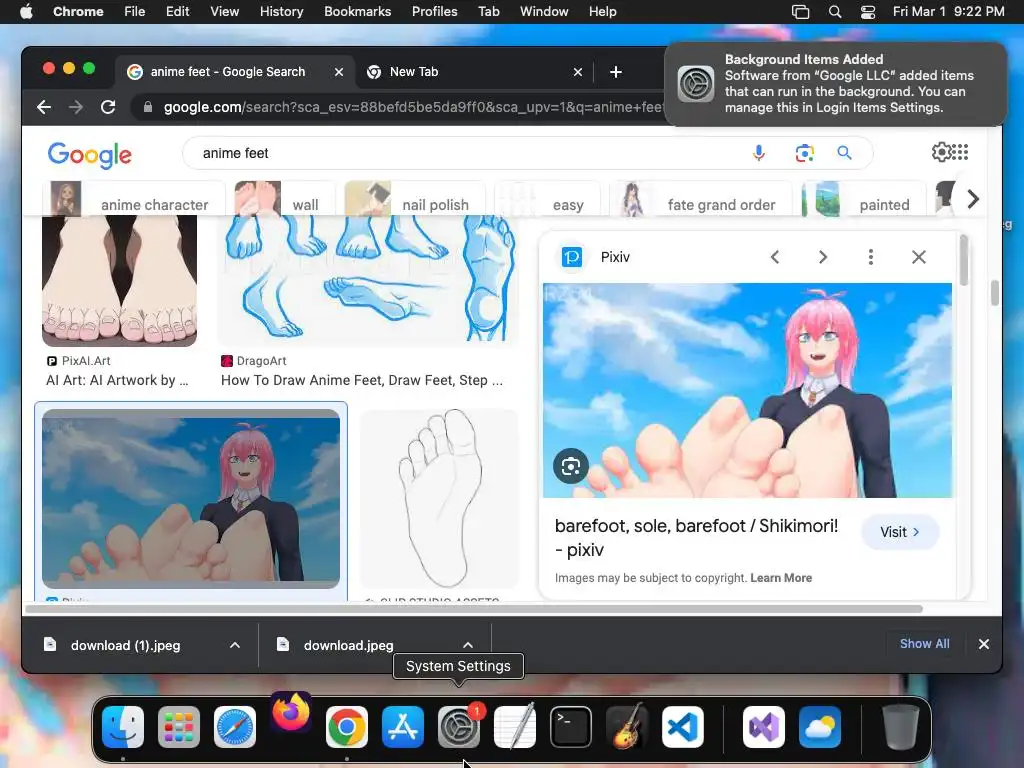Open a new Chrome tab with plus

615,72
